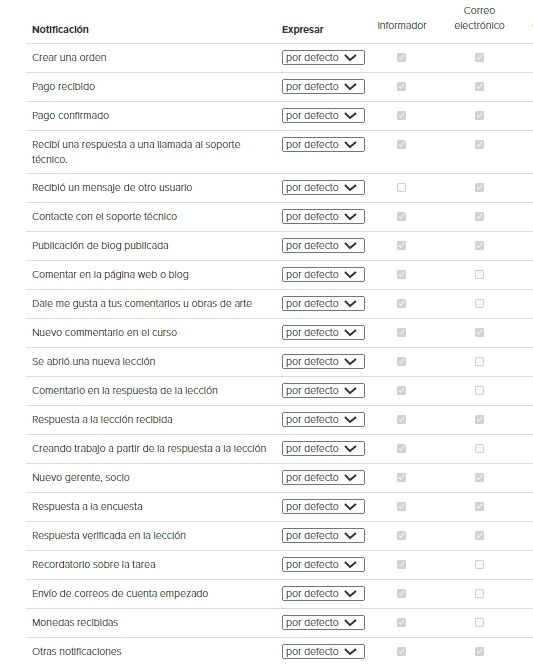Expand dropdown for 'Pago recibido' row

point(323,86)
